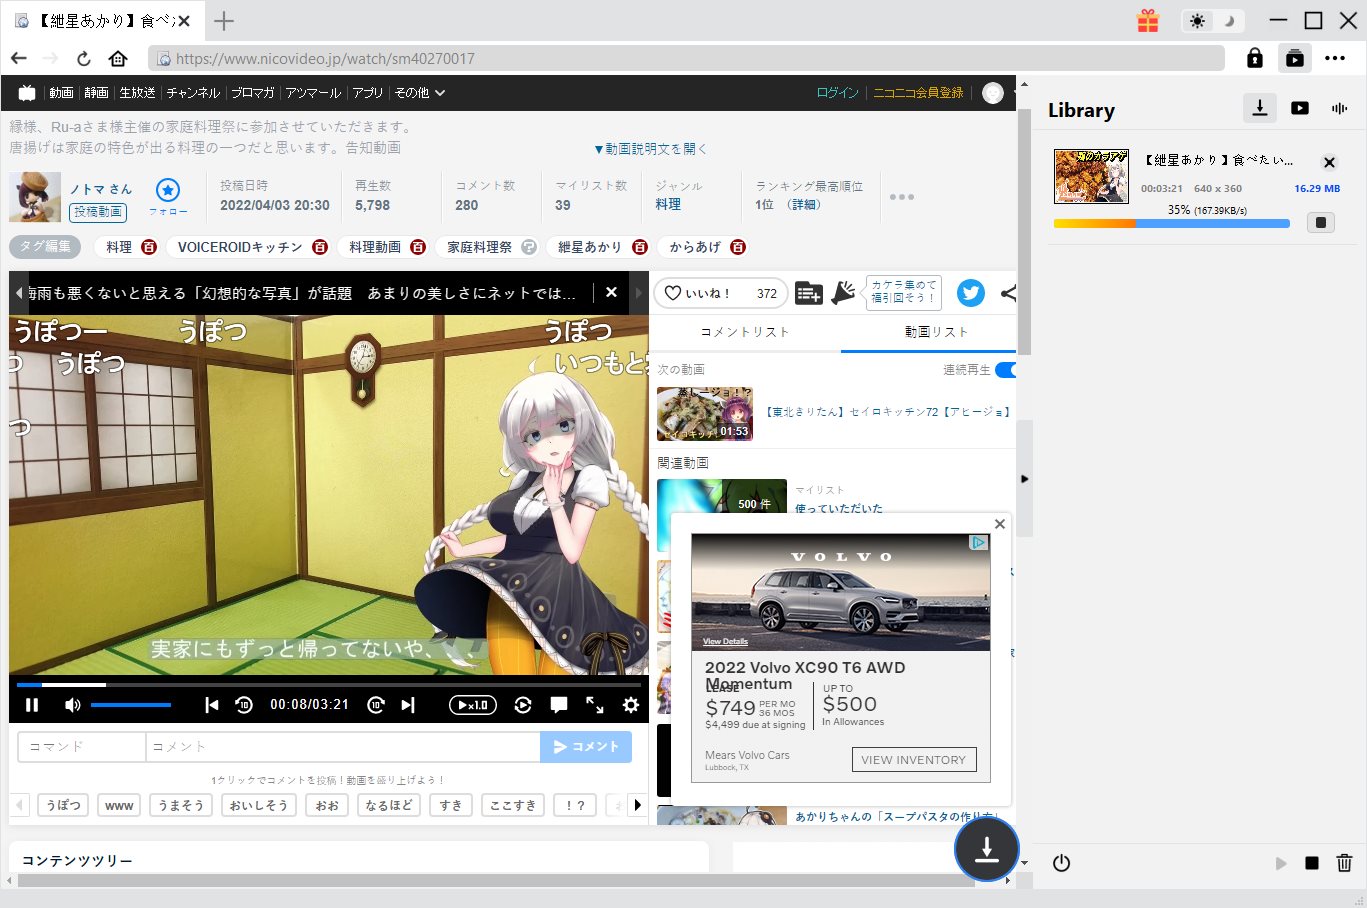
Task: Open the 生放送 menu item
Action: (137, 93)
